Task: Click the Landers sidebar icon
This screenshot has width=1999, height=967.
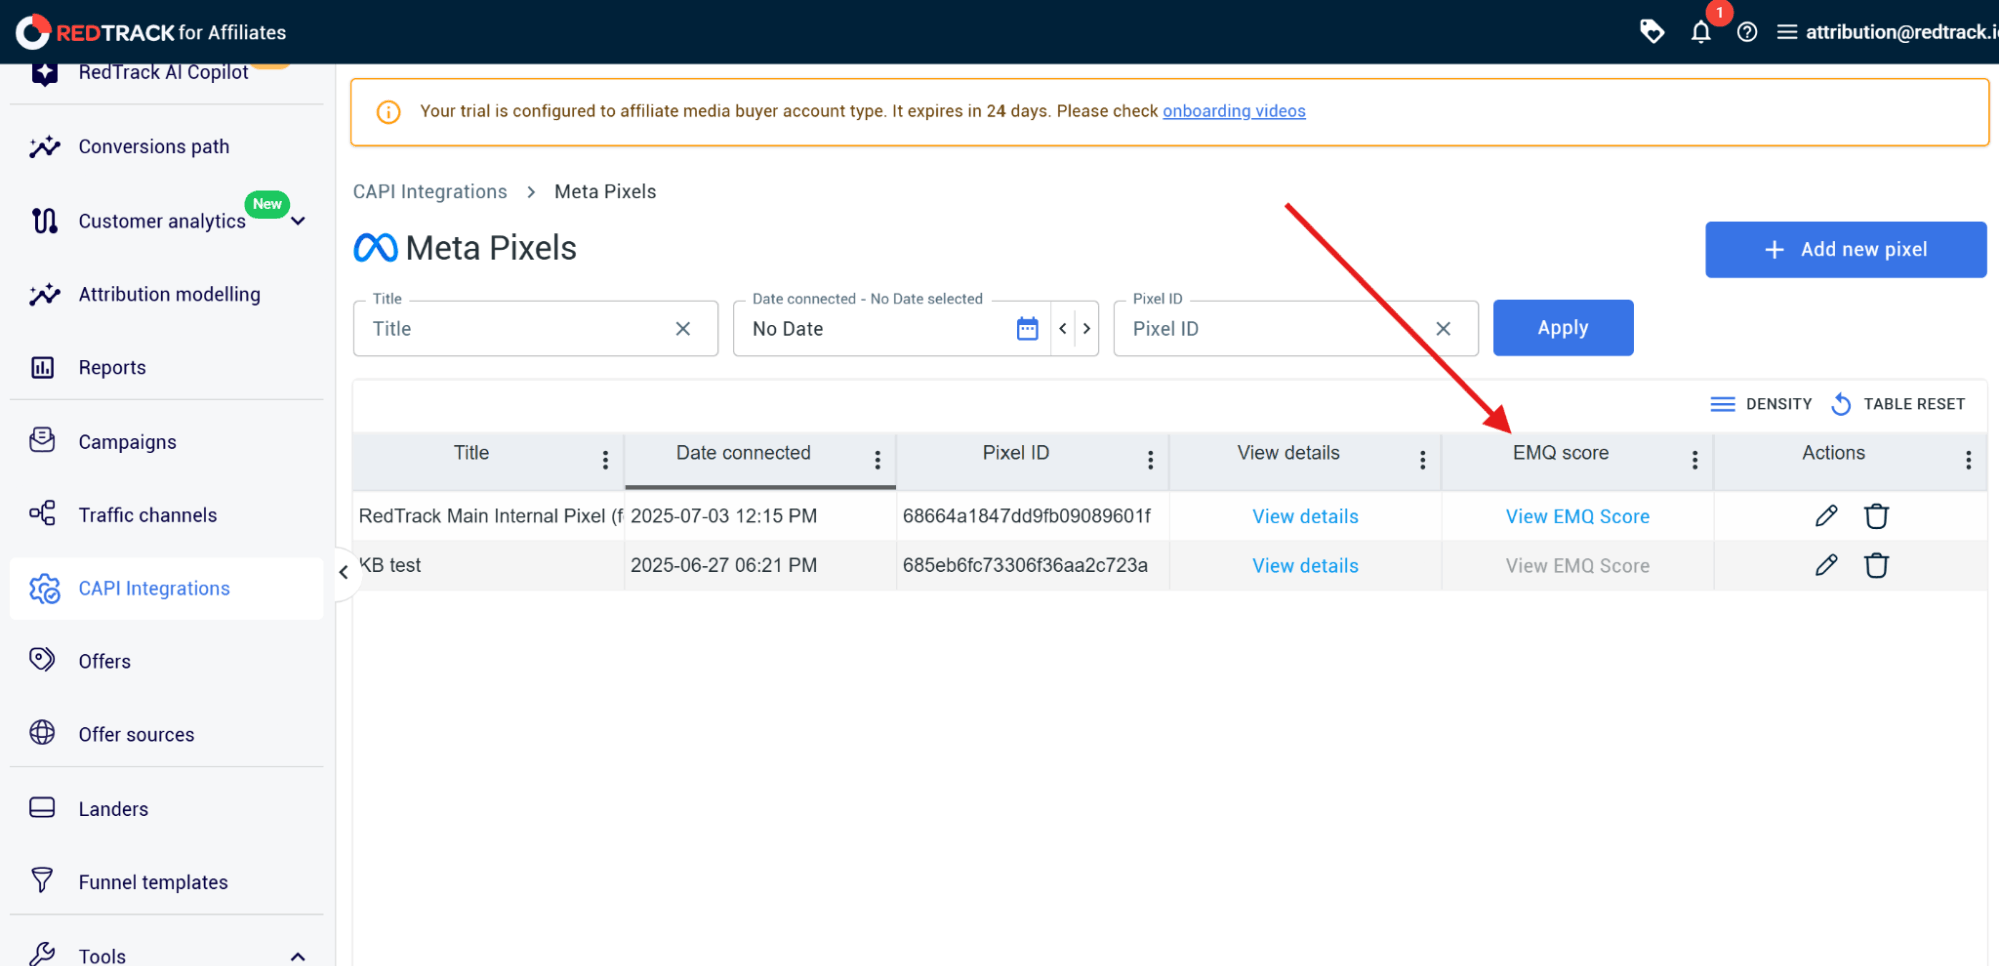Action: click(43, 808)
